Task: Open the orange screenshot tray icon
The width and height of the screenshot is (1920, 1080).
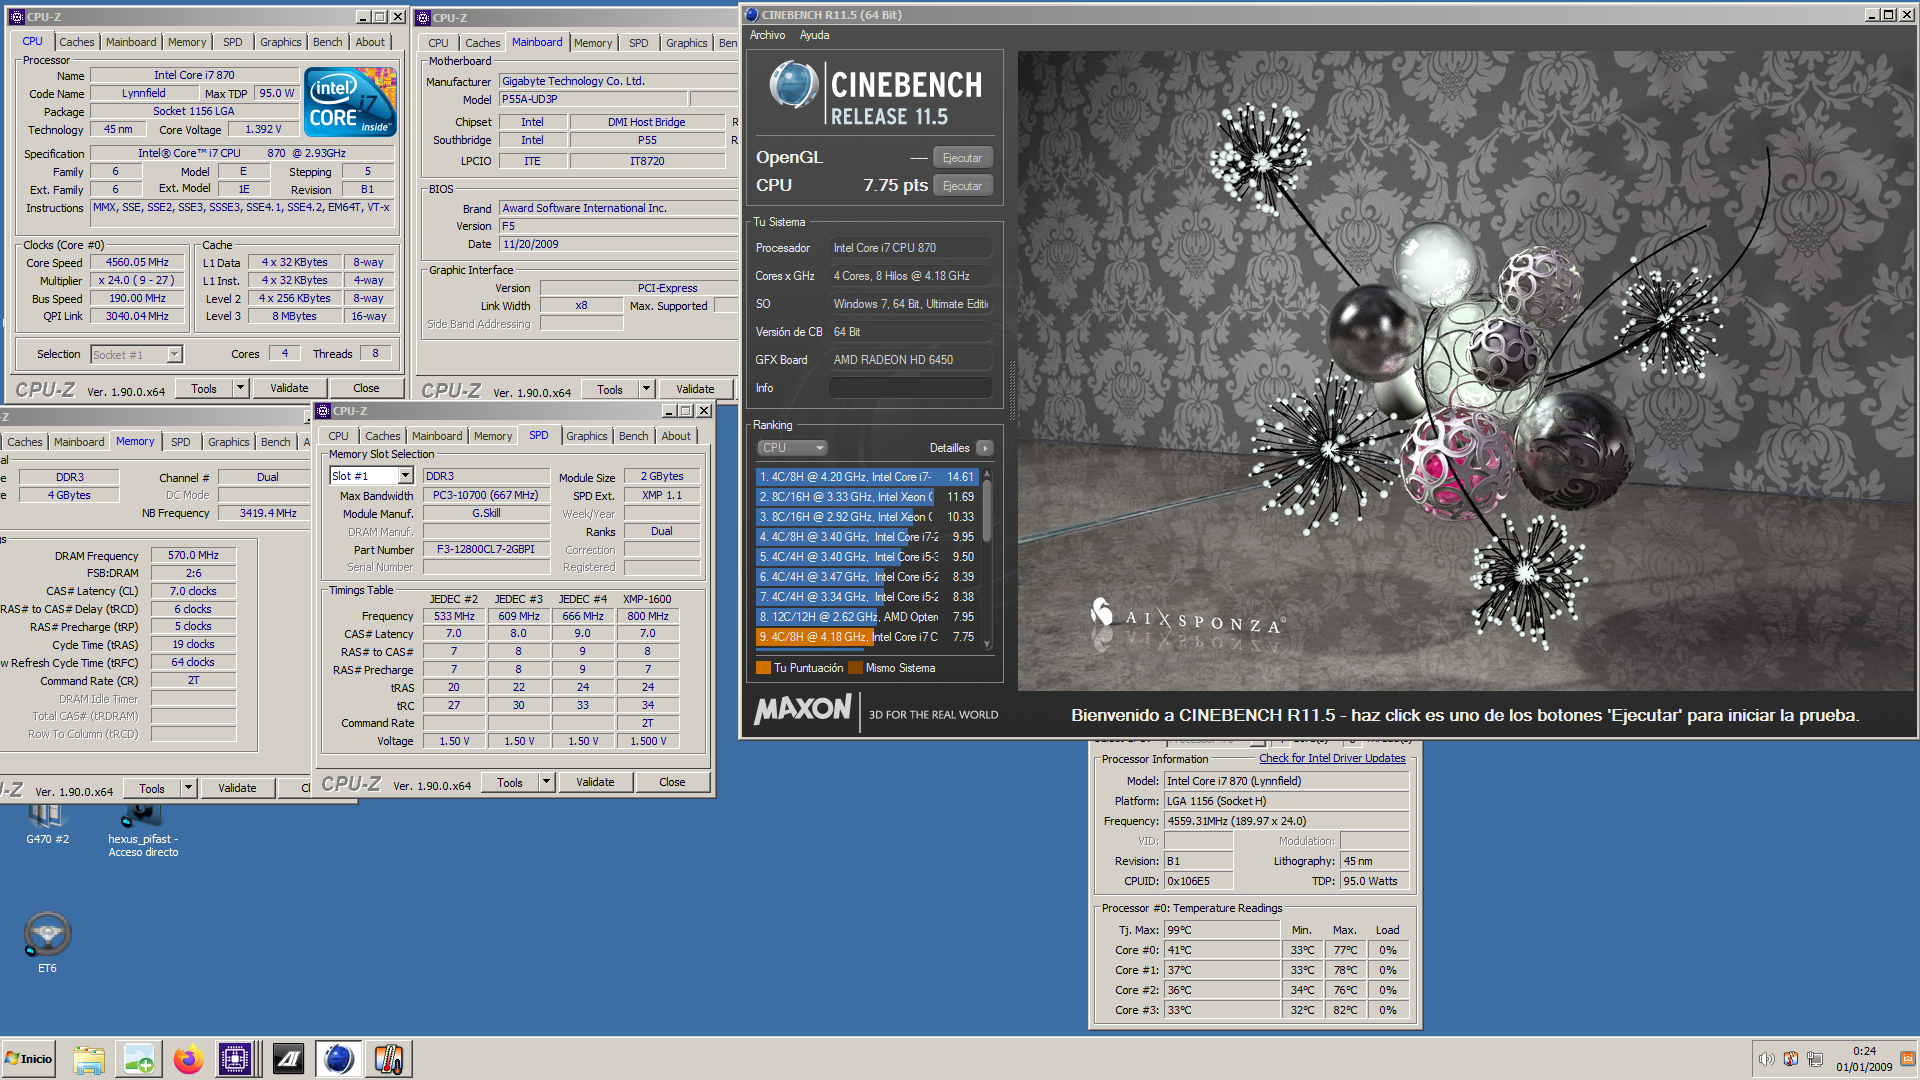Action: pyautogui.click(x=1907, y=1058)
